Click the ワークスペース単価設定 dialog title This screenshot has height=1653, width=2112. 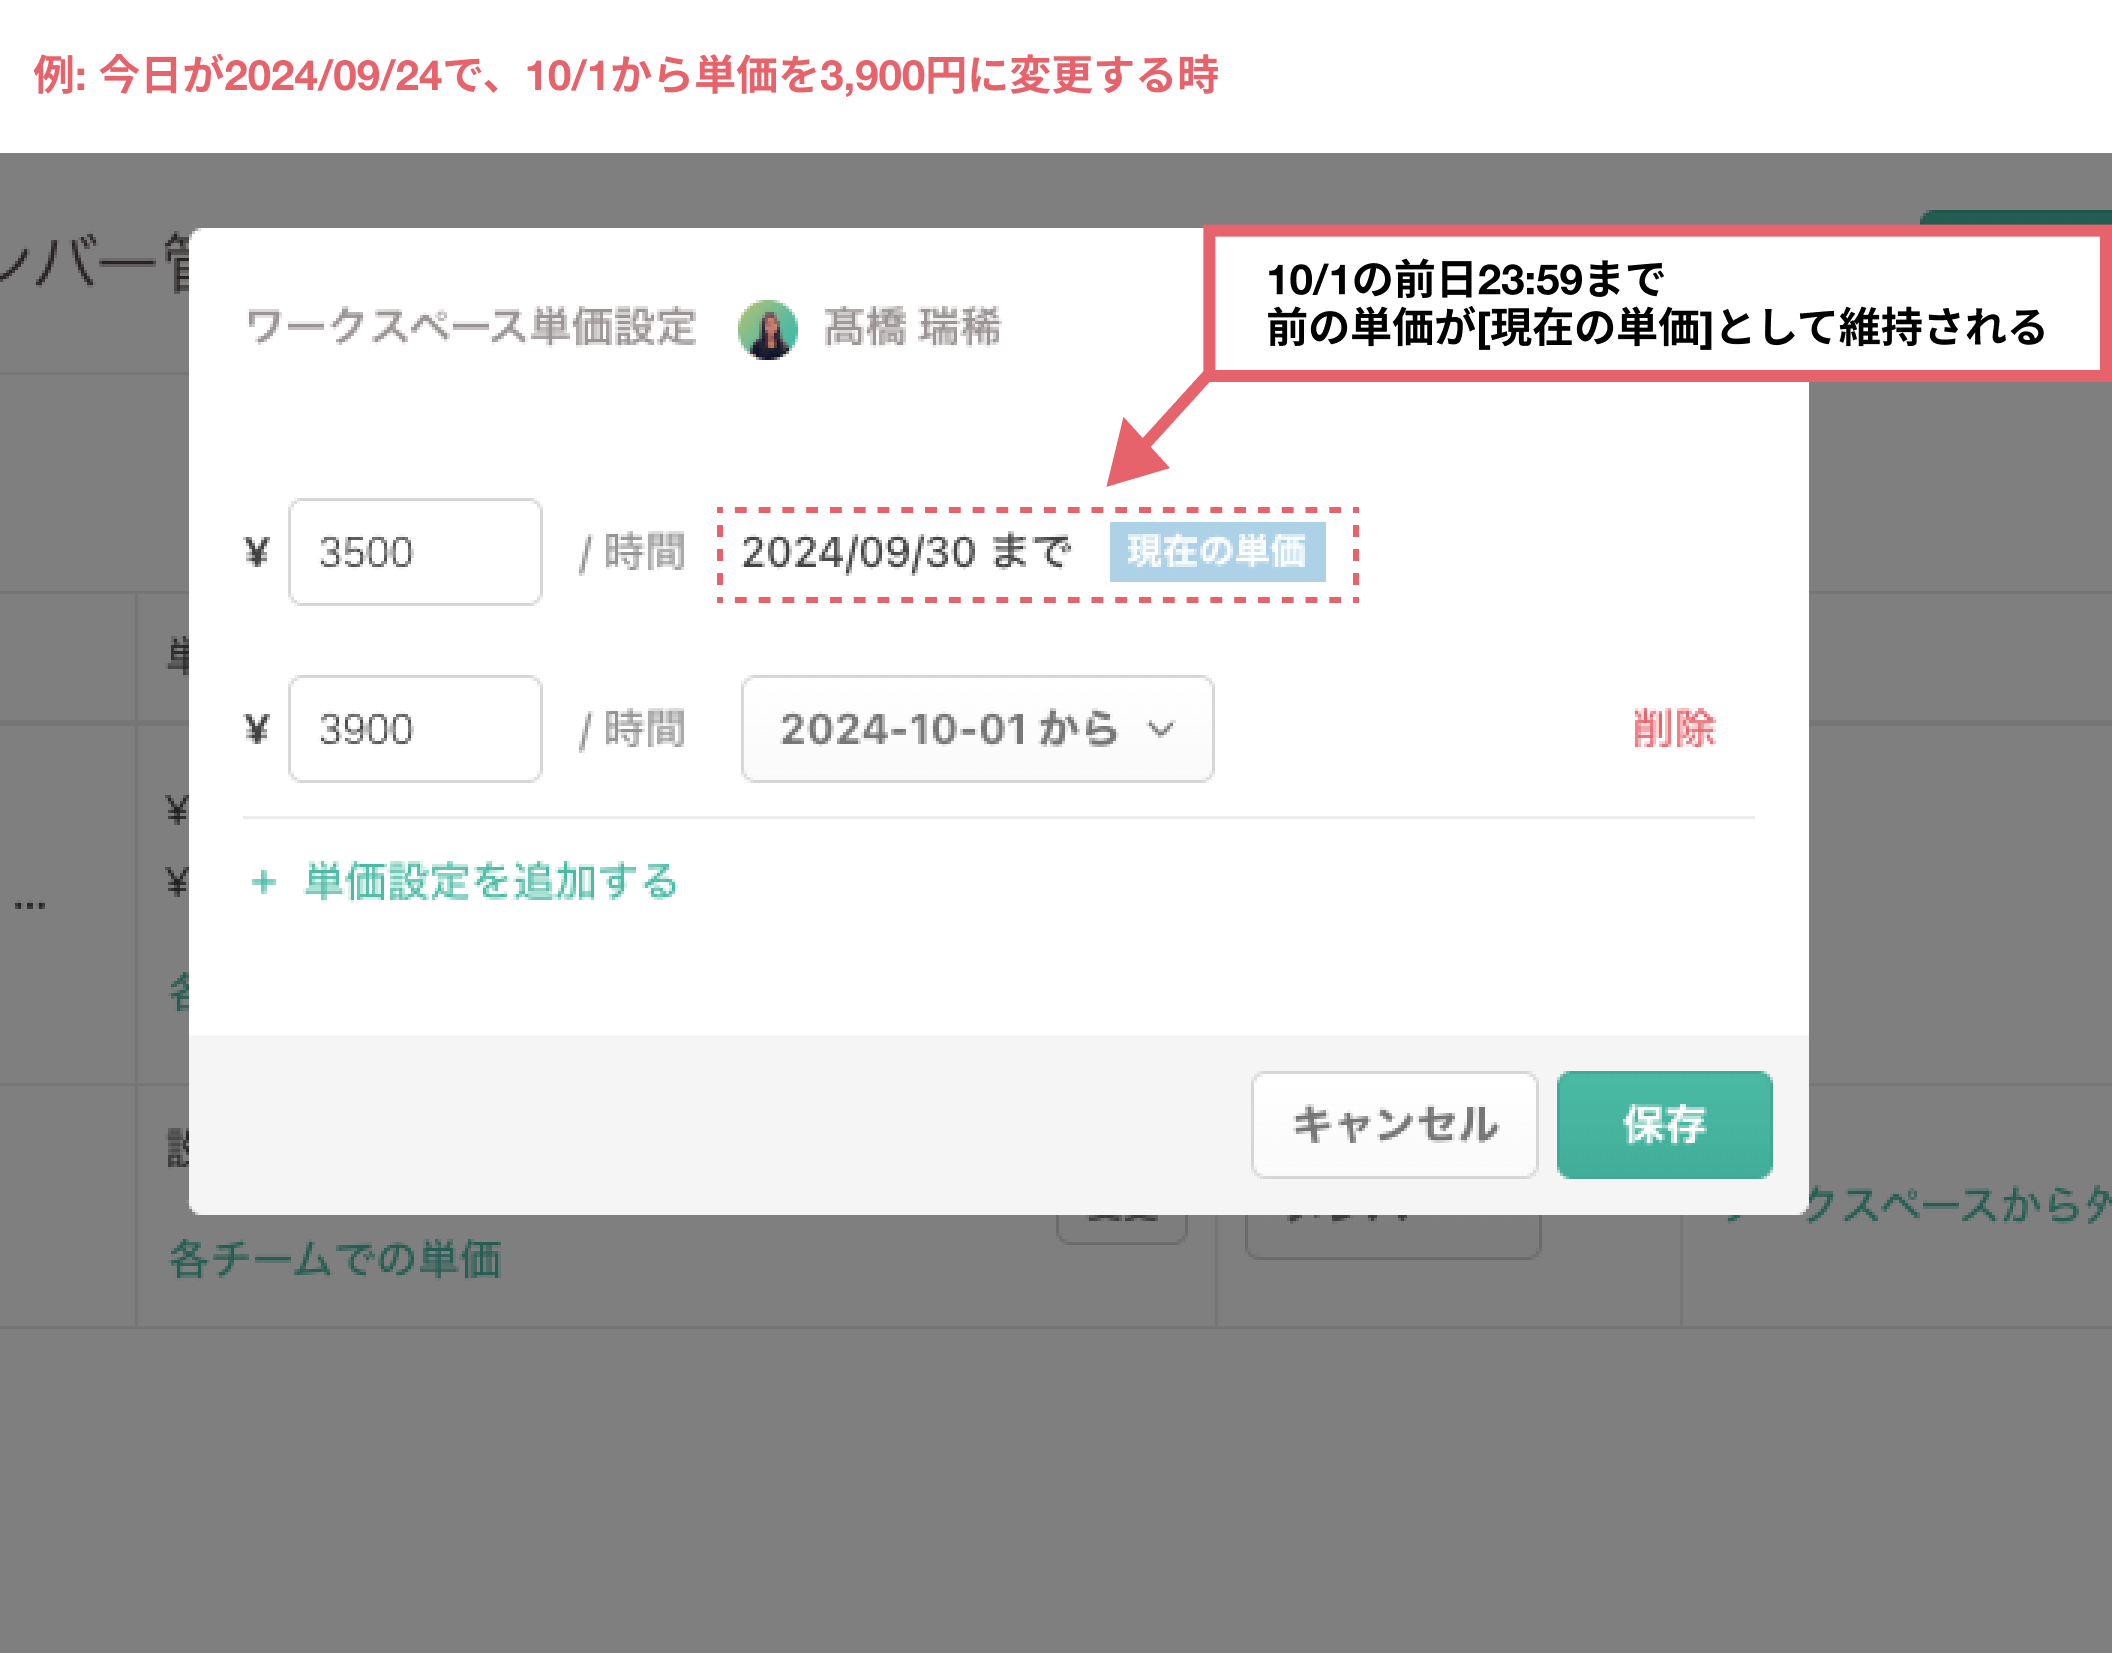pyautogui.click(x=471, y=327)
